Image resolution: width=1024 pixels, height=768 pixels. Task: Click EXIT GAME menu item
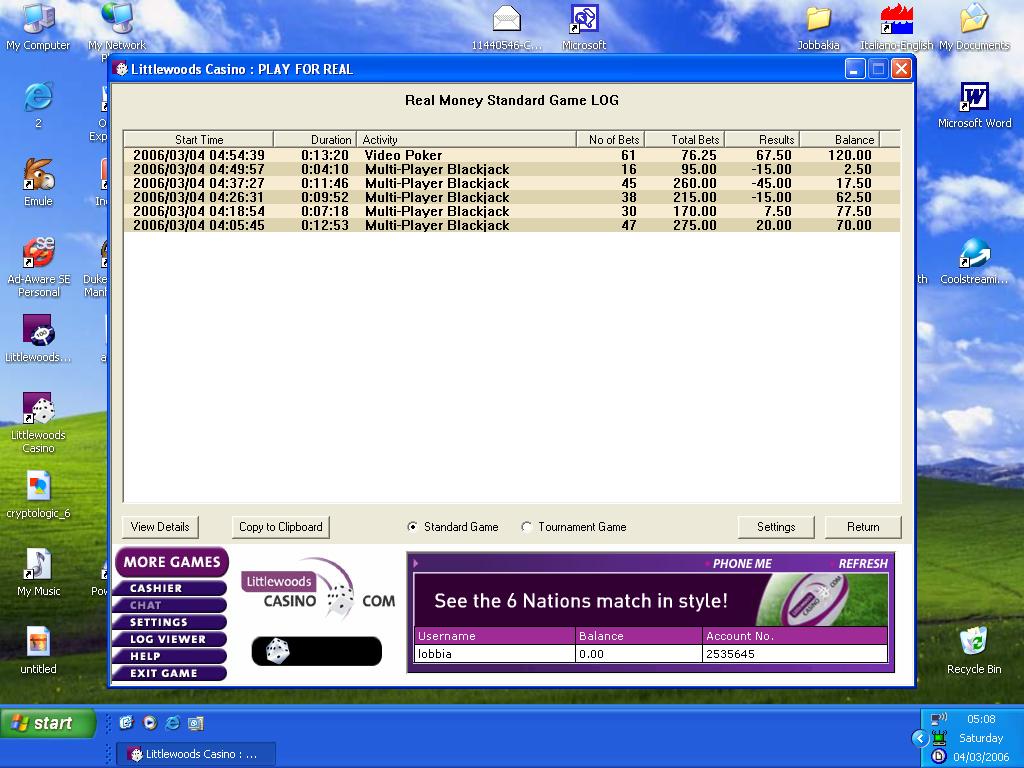coord(170,673)
